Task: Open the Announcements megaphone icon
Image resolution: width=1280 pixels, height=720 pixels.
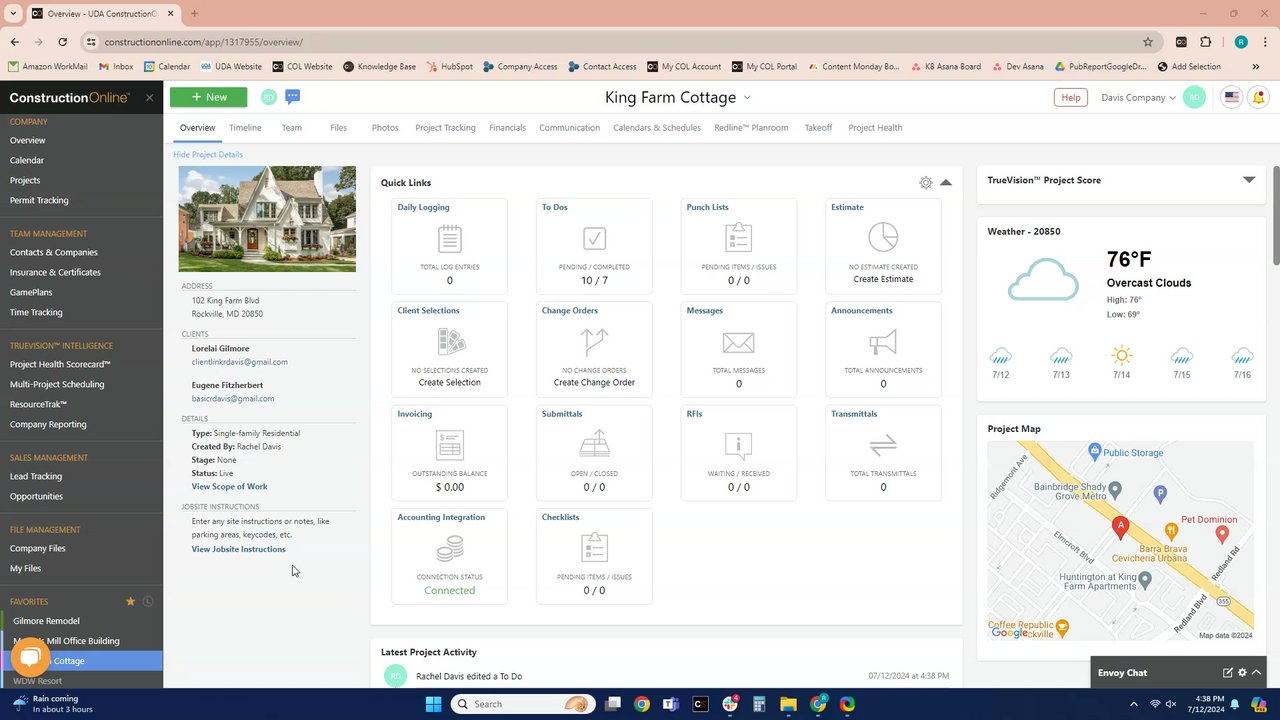Action: [x=883, y=342]
